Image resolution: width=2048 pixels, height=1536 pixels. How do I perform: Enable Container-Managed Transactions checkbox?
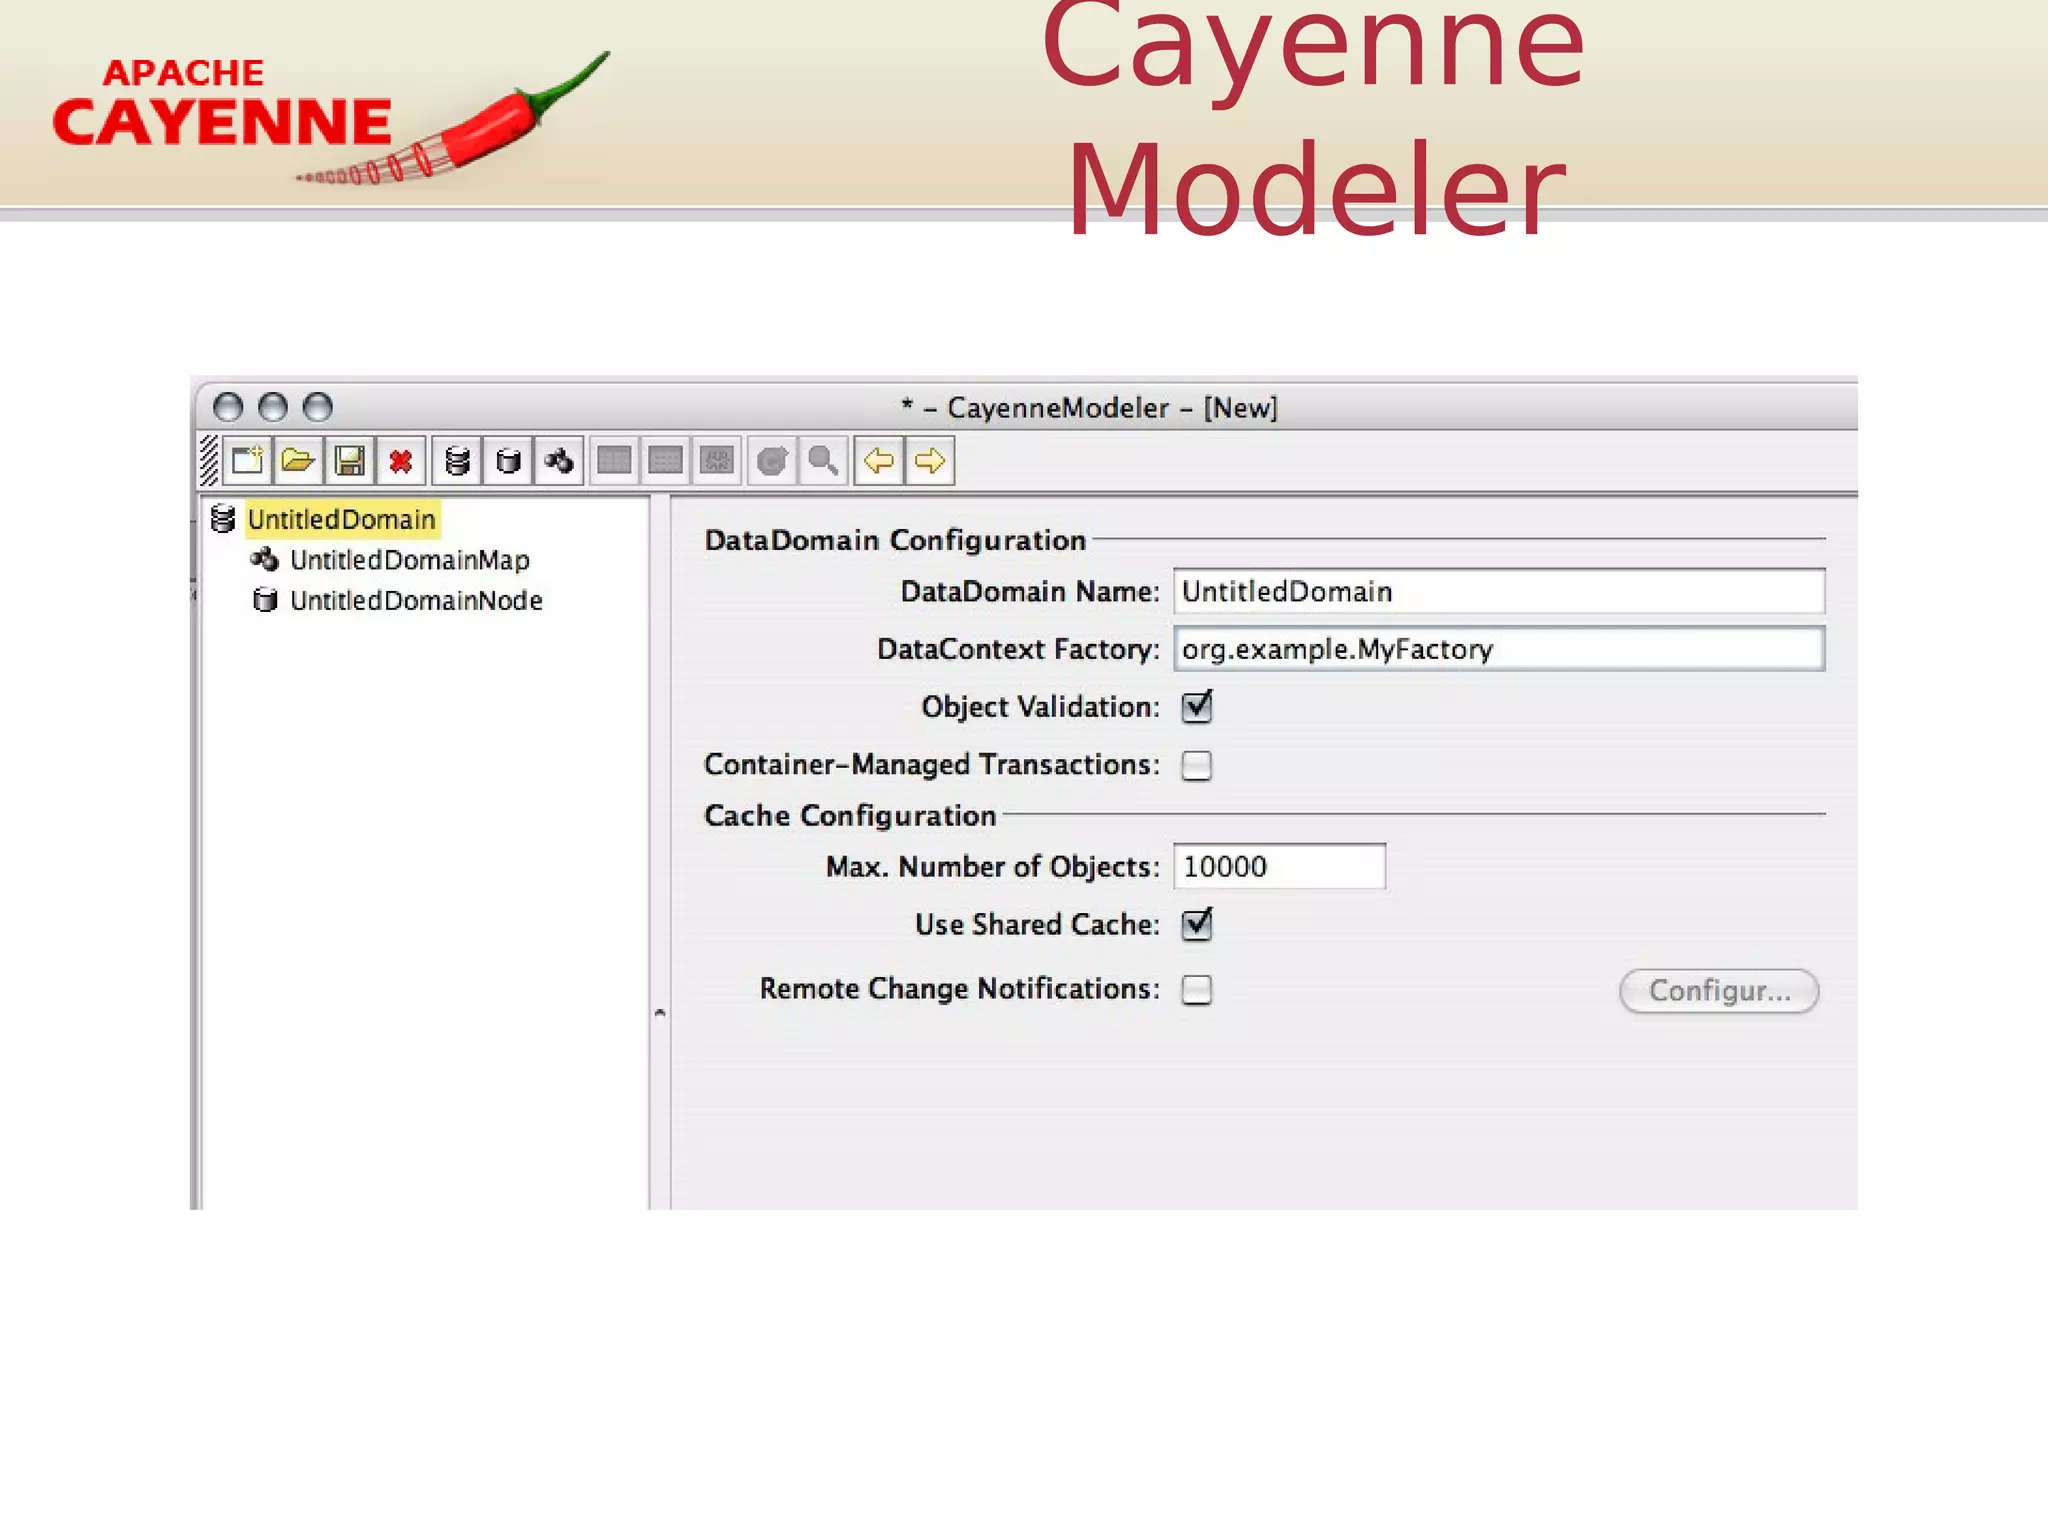click(1196, 765)
